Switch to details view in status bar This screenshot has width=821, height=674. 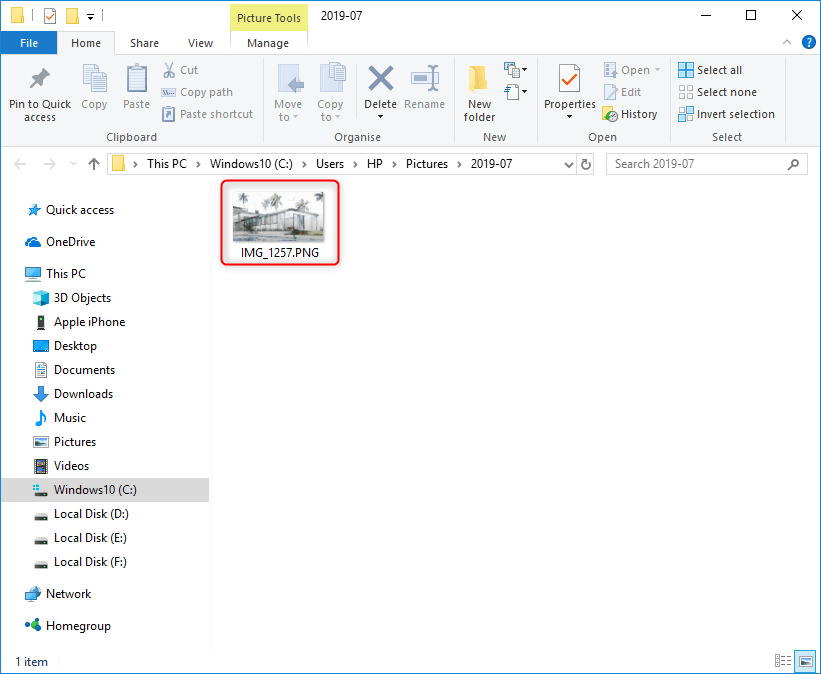(x=783, y=661)
